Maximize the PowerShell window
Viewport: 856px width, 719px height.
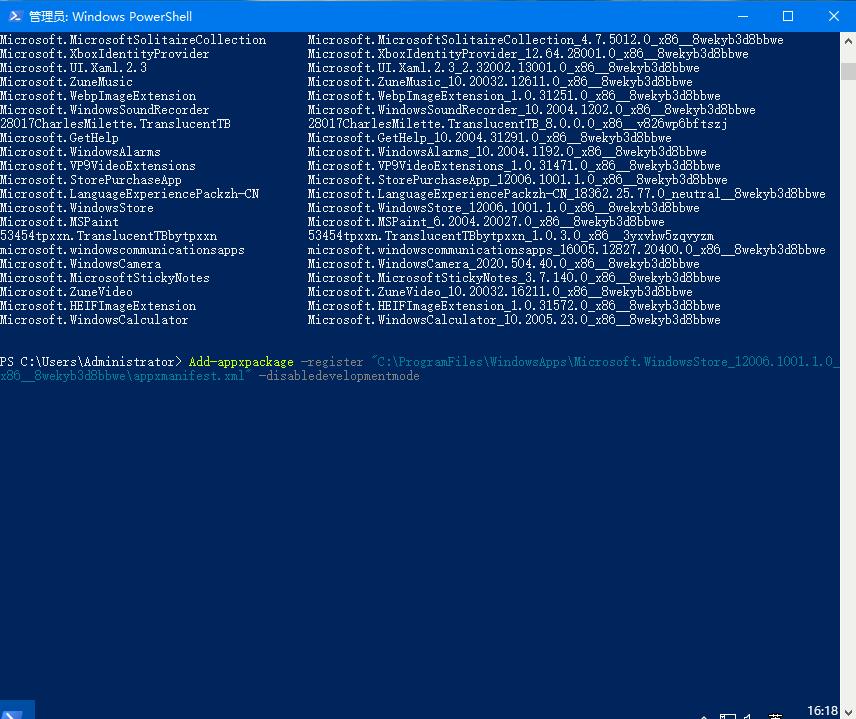788,16
